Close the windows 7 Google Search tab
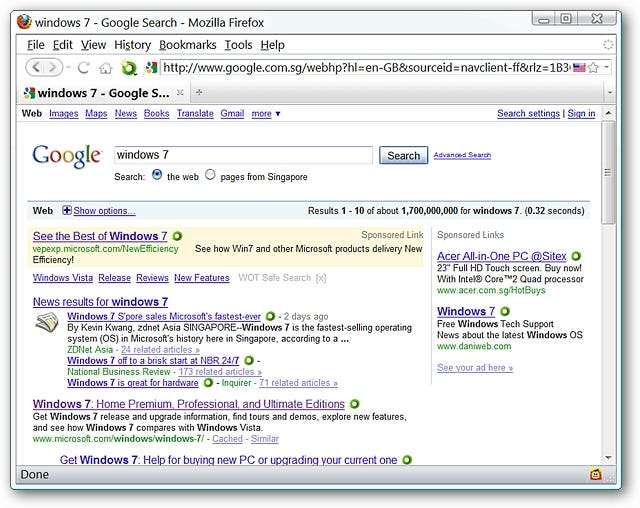This screenshot has height=508, width=640. (x=180, y=93)
